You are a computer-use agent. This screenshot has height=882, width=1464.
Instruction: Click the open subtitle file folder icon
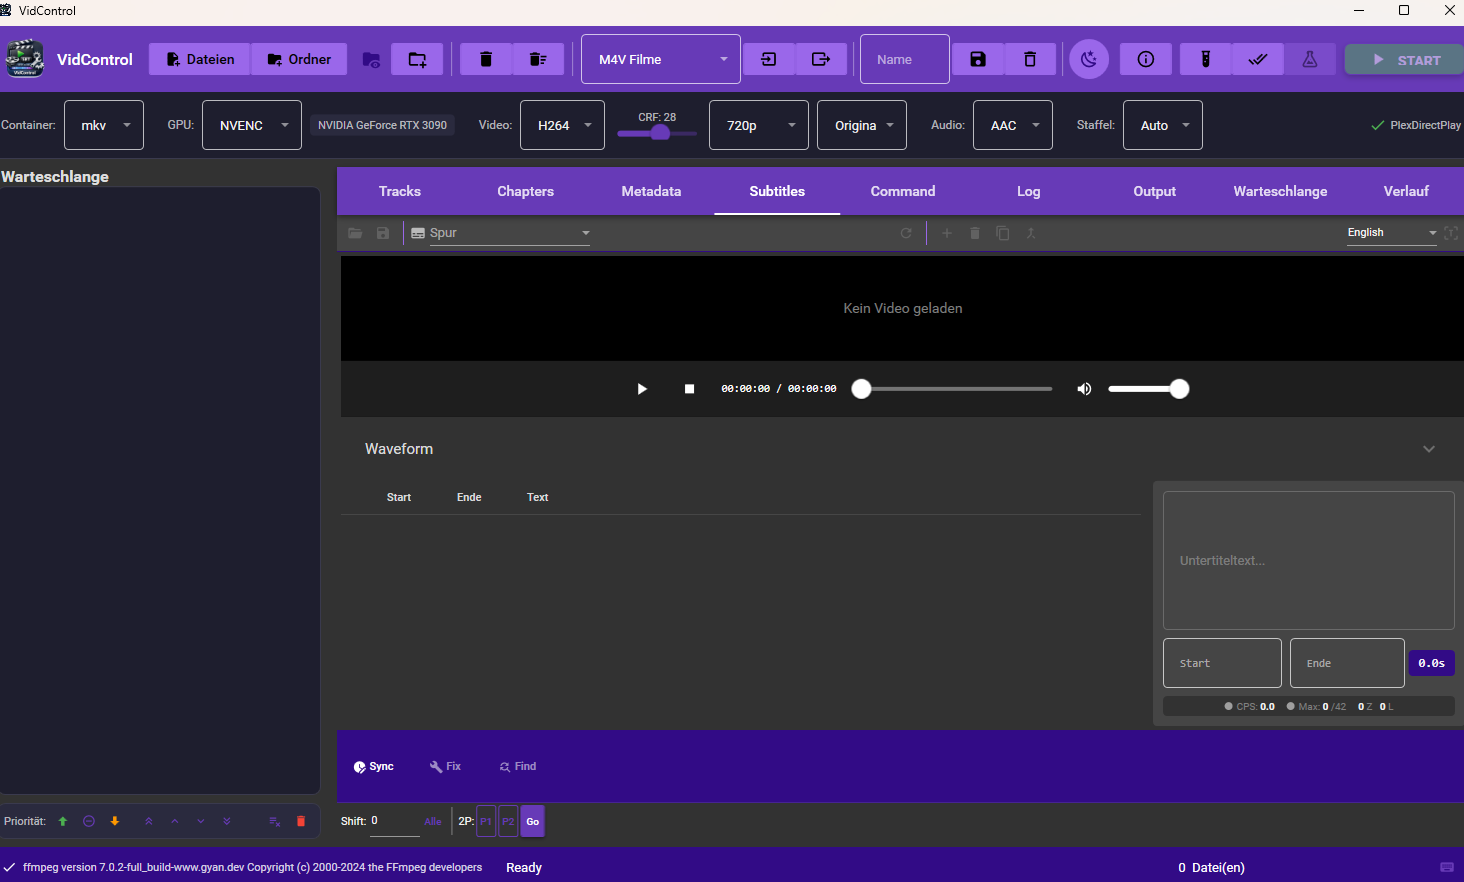355,233
